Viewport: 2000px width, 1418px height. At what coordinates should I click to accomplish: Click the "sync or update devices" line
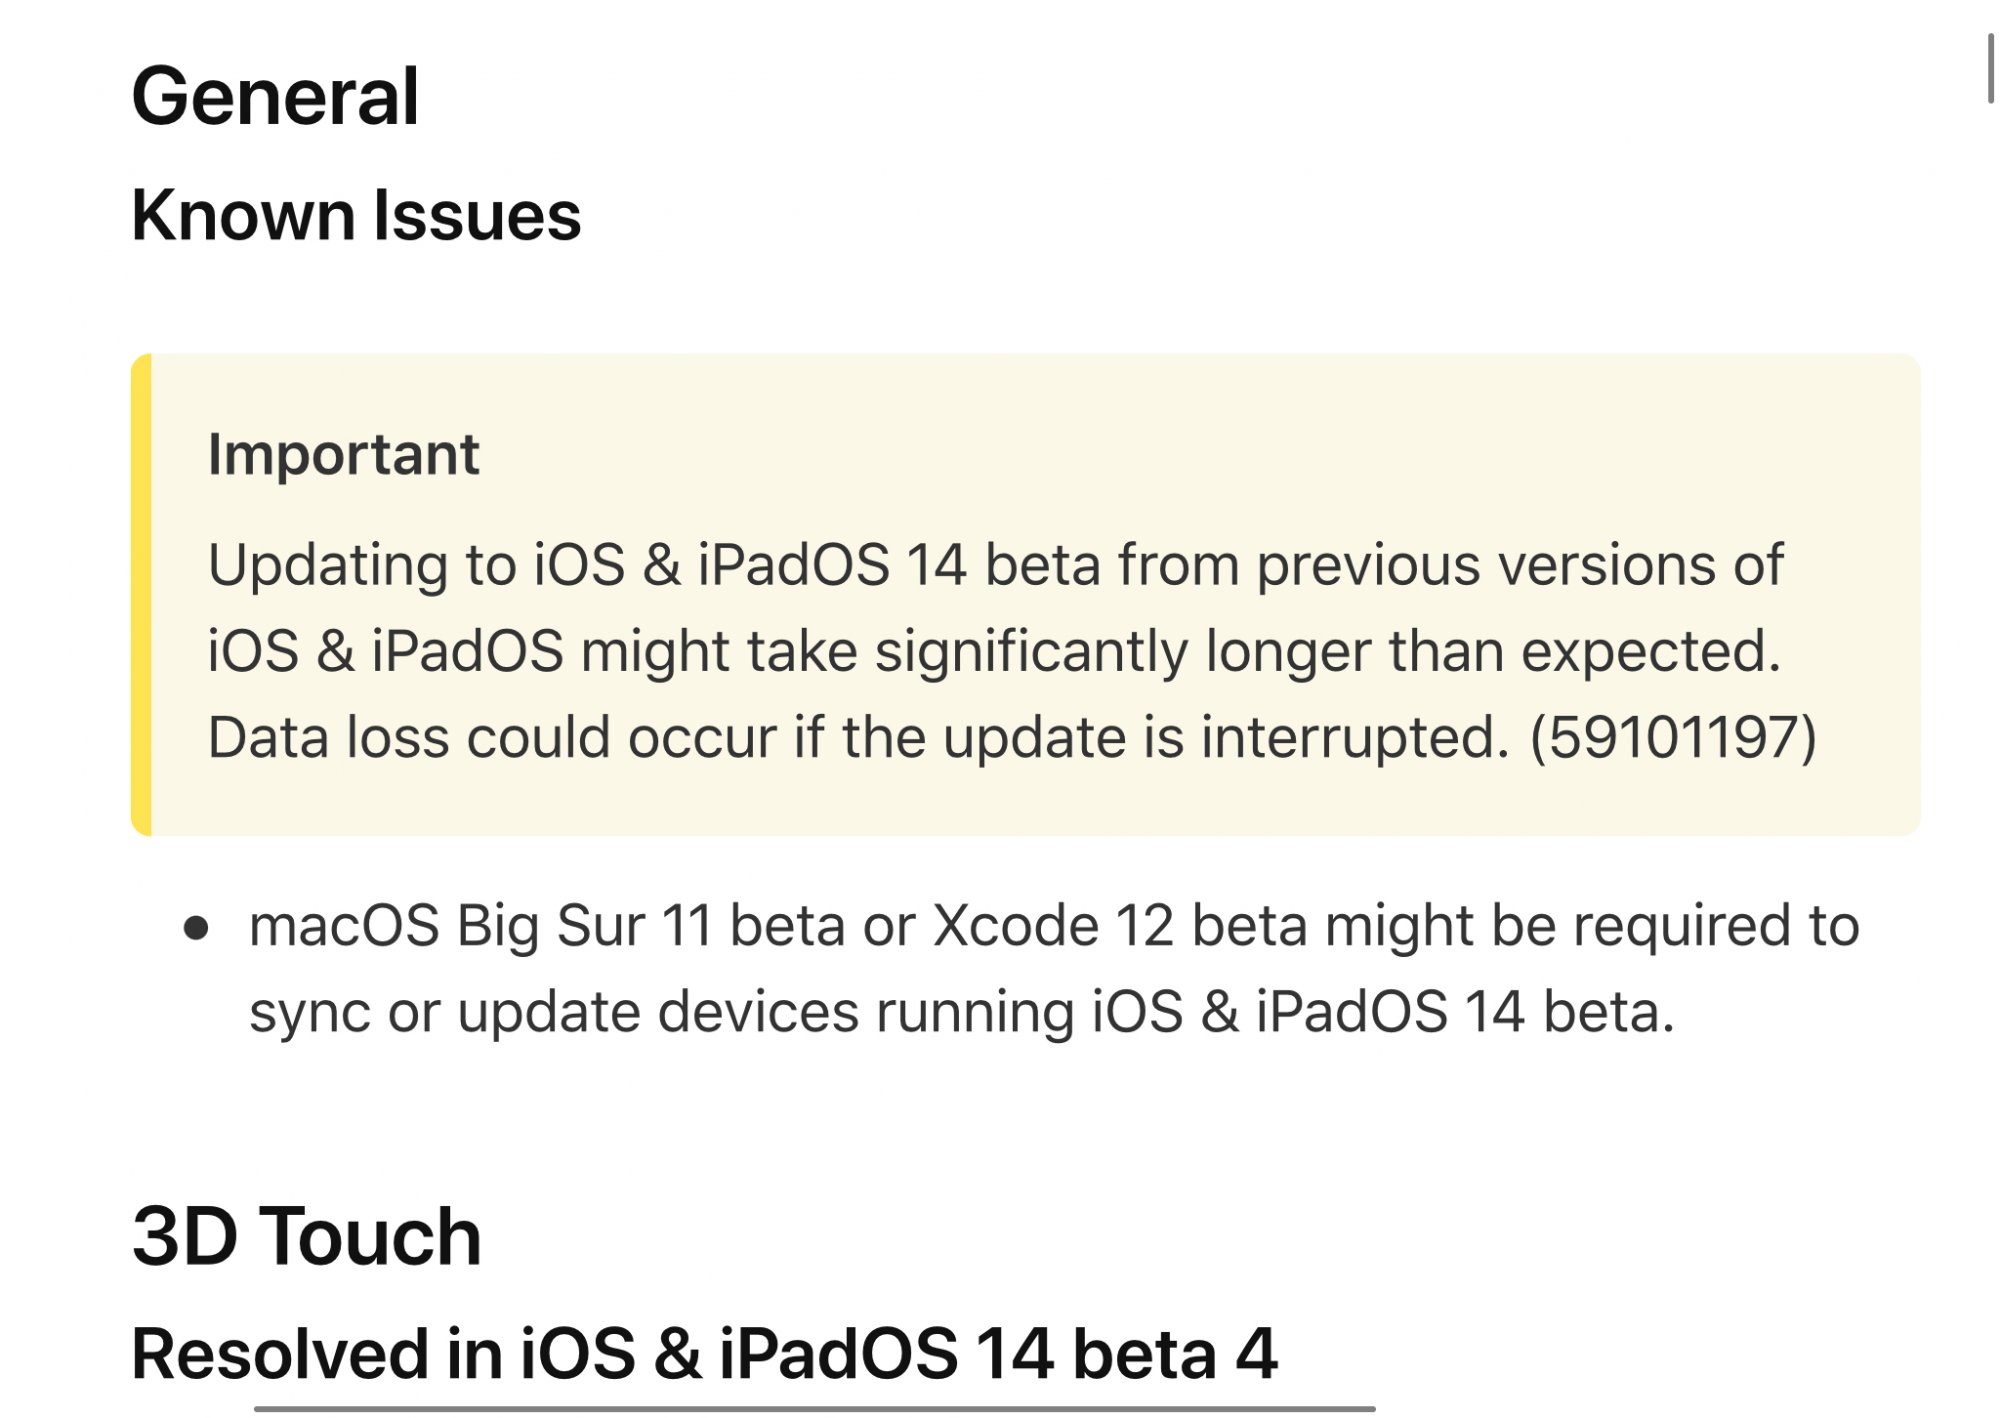[553, 1012]
